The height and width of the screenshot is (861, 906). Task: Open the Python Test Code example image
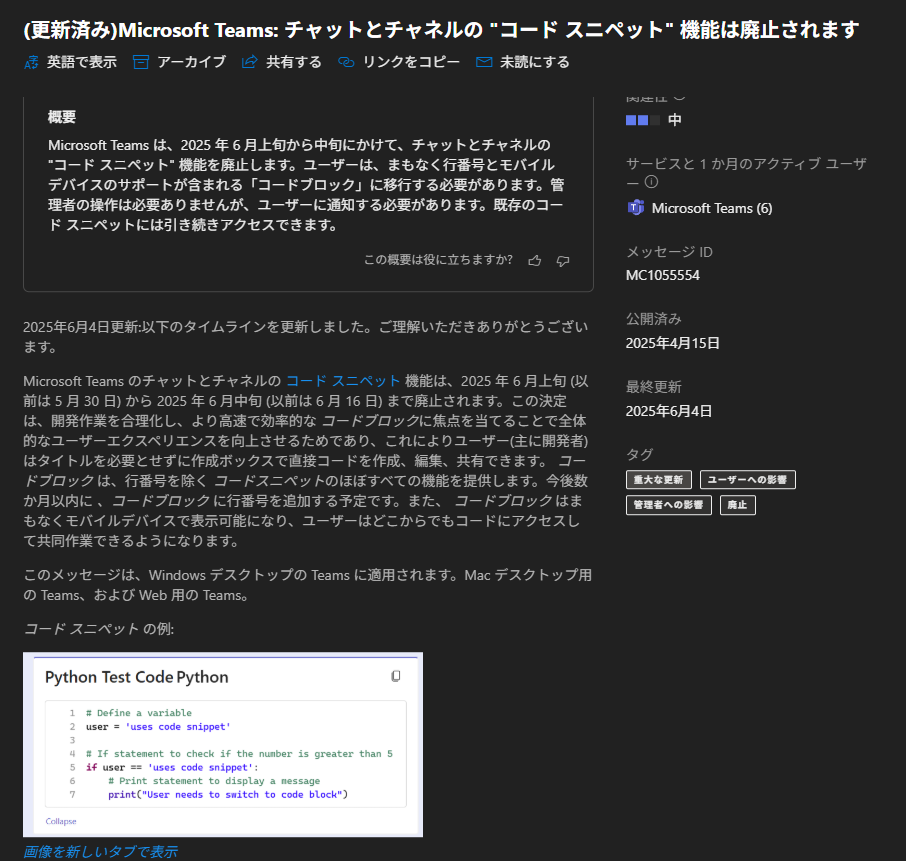click(x=223, y=744)
